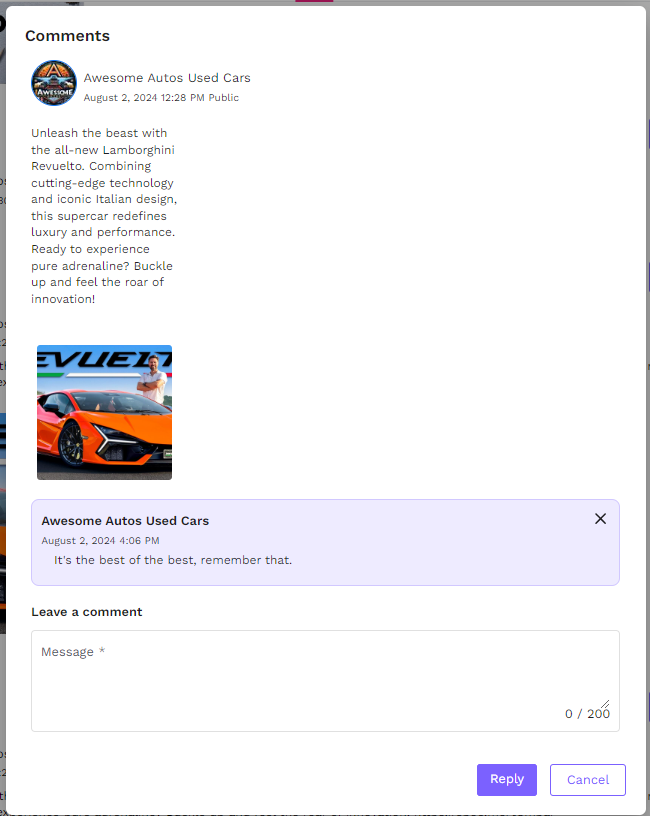Image resolution: width=650 pixels, height=816 pixels.
Task: Click the 'Leave a comment' label
Action: pos(87,612)
